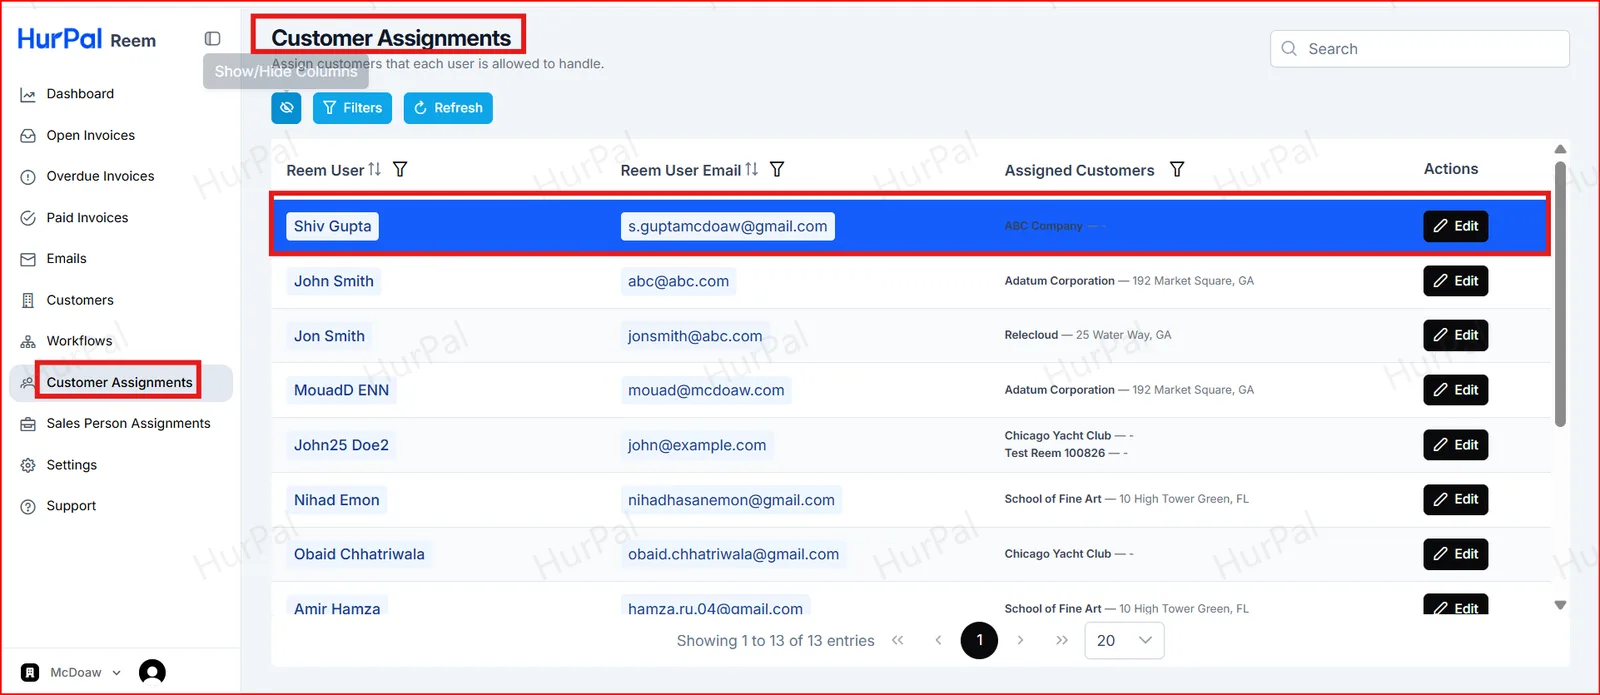Click Relecloud assigned customer text

1031,335
